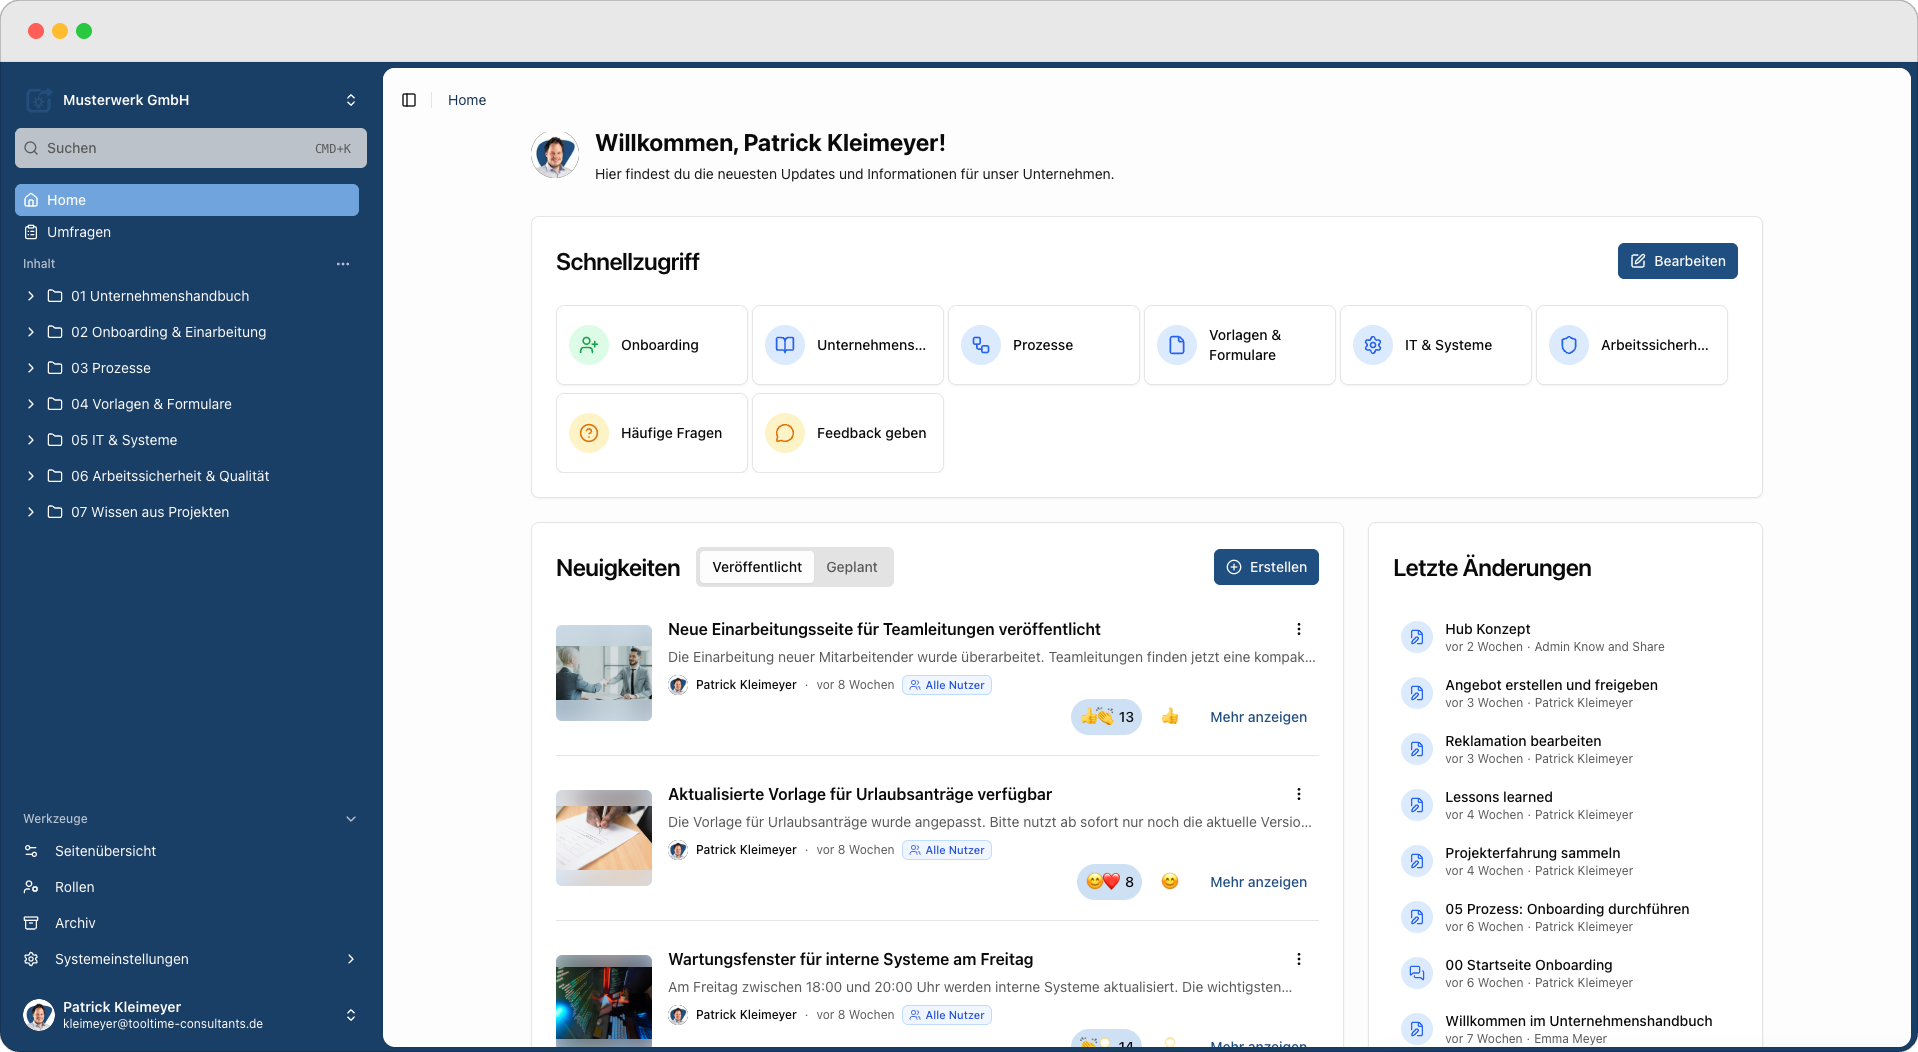Image resolution: width=1918 pixels, height=1052 pixels.
Task: Open the user account menu chevron
Action: point(351,1015)
